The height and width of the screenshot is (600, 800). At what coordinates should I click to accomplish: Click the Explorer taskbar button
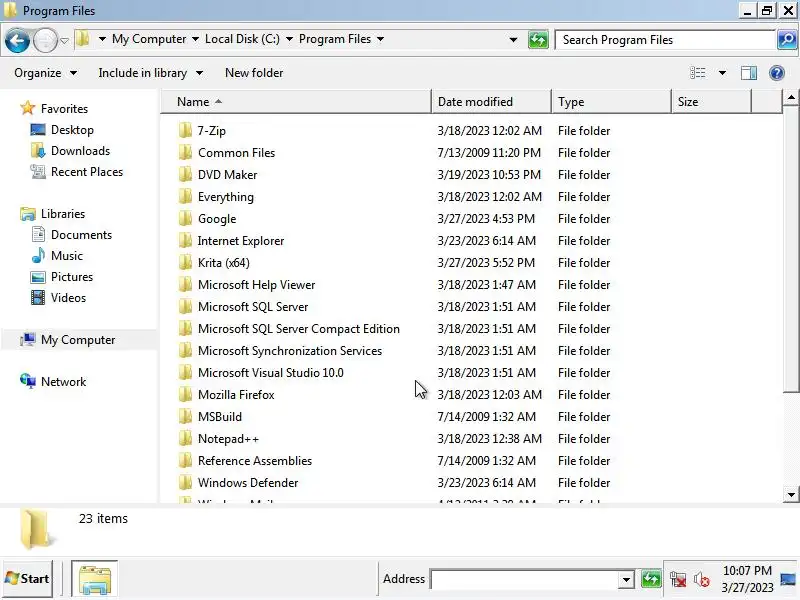pos(94,579)
